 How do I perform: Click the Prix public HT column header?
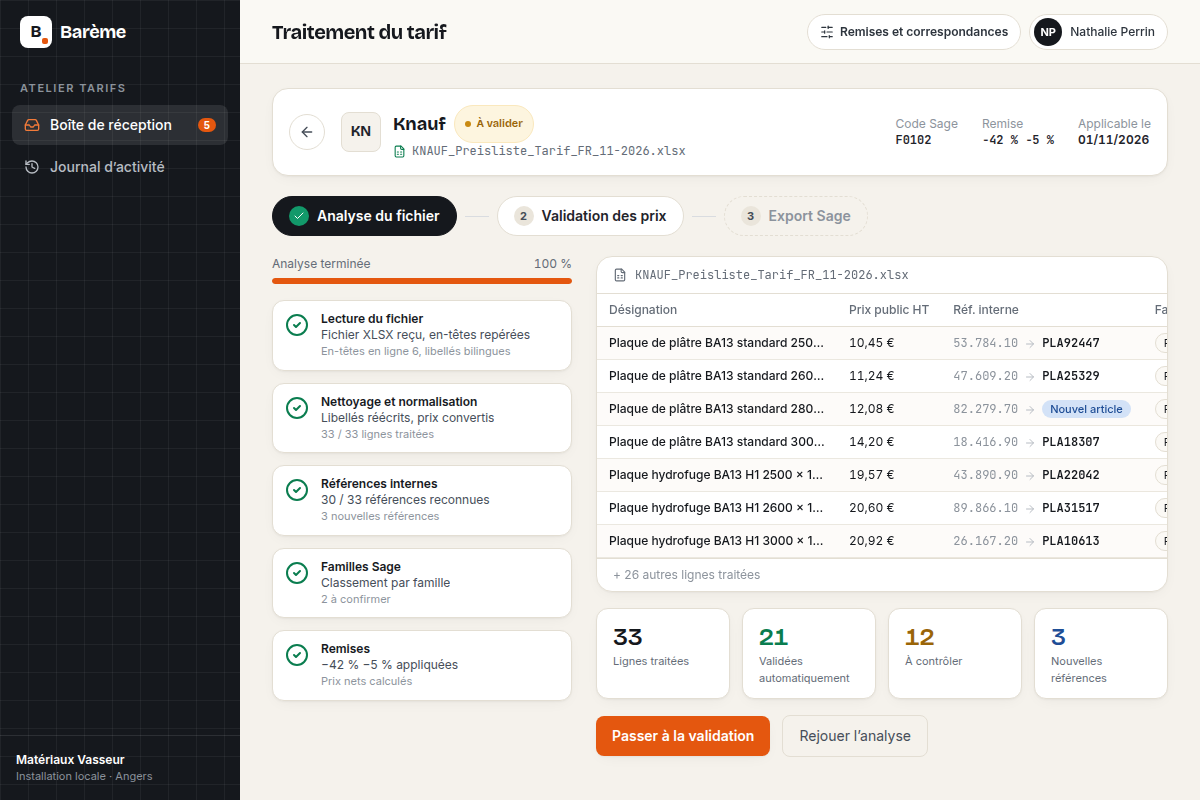coord(889,310)
